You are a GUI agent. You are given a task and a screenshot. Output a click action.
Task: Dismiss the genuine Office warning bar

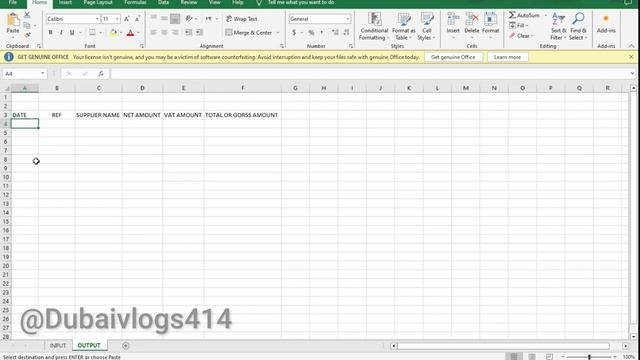631,57
